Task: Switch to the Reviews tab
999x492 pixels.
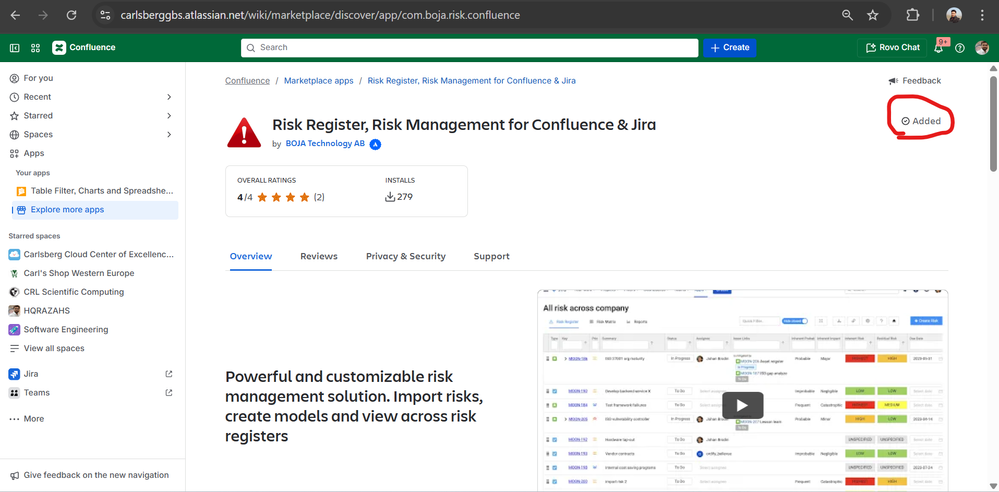Action: pyautogui.click(x=319, y=256)
